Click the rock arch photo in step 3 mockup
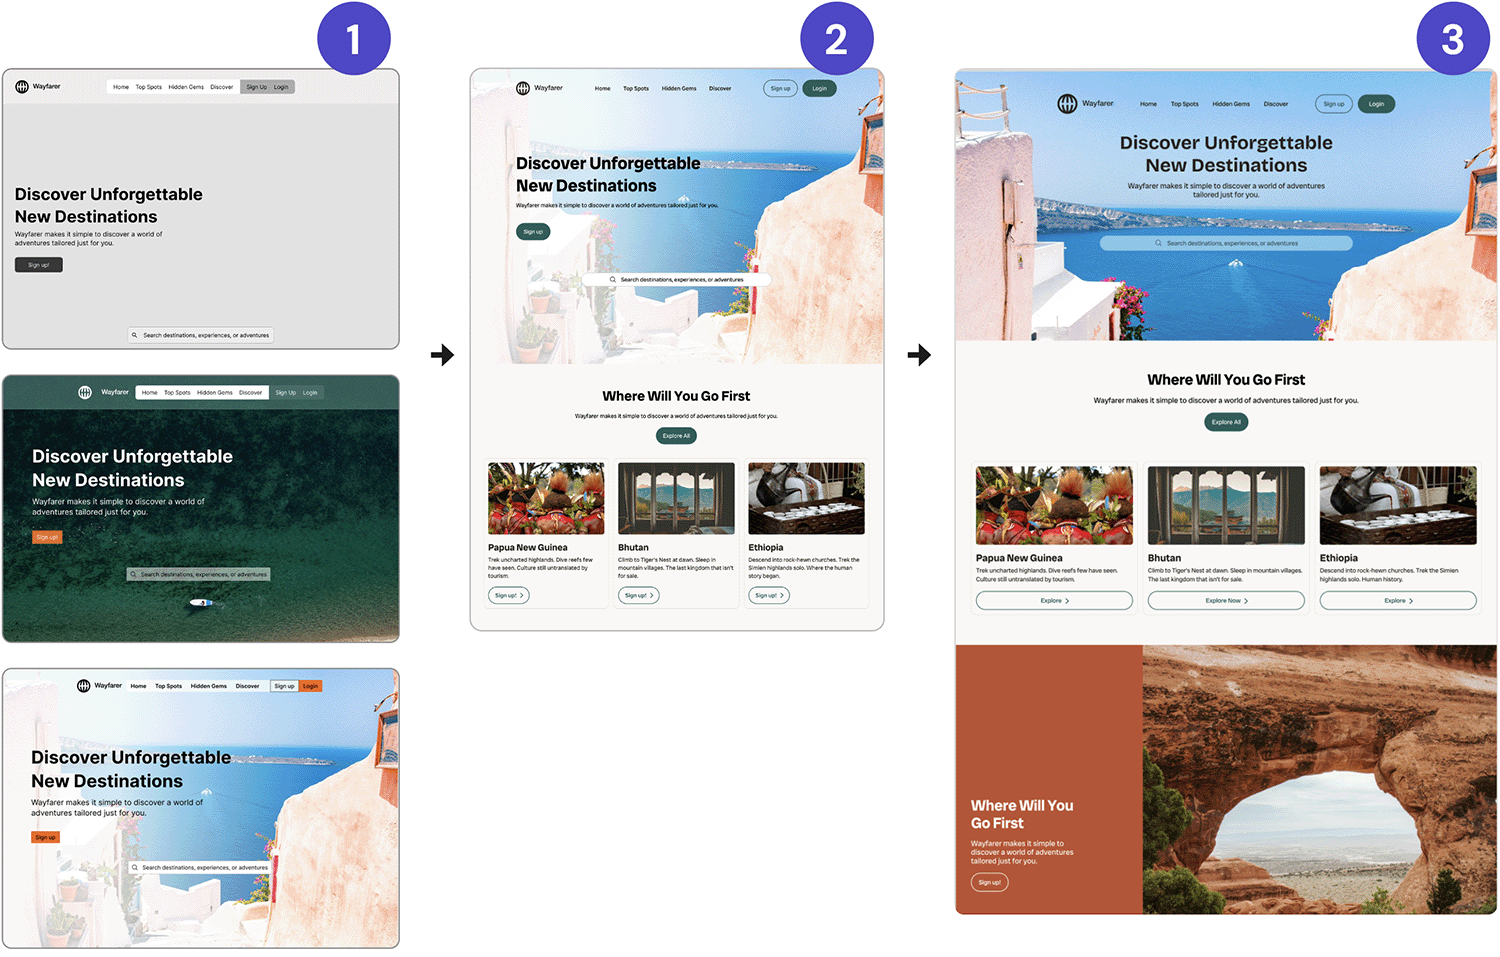 1319,779
